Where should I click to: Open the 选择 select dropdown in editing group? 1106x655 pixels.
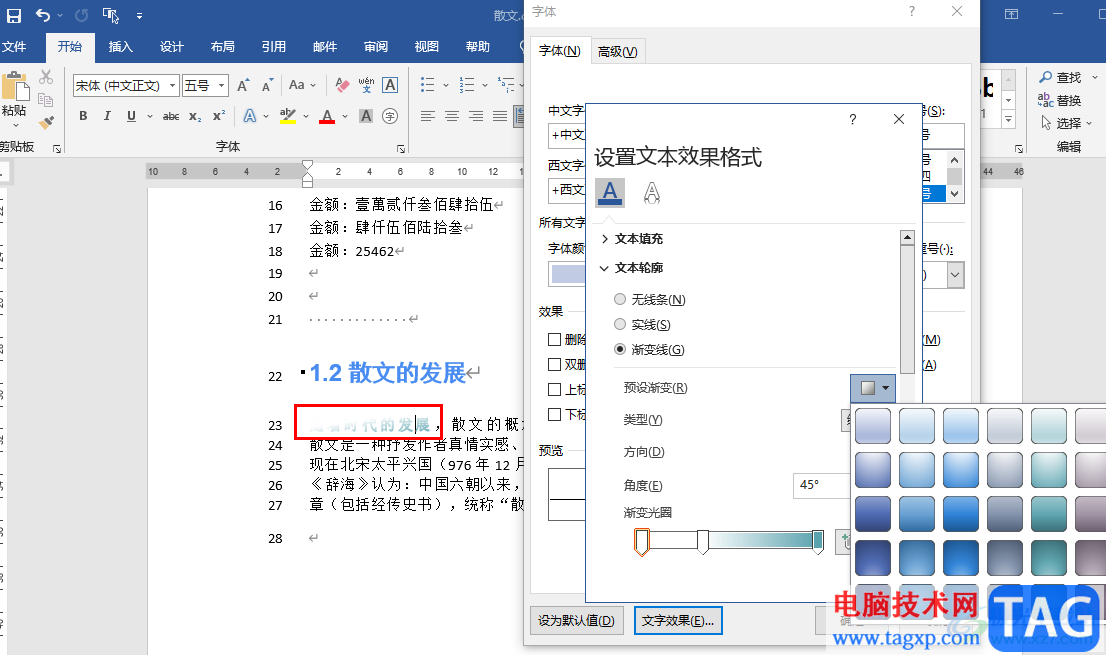[1067, 123]
